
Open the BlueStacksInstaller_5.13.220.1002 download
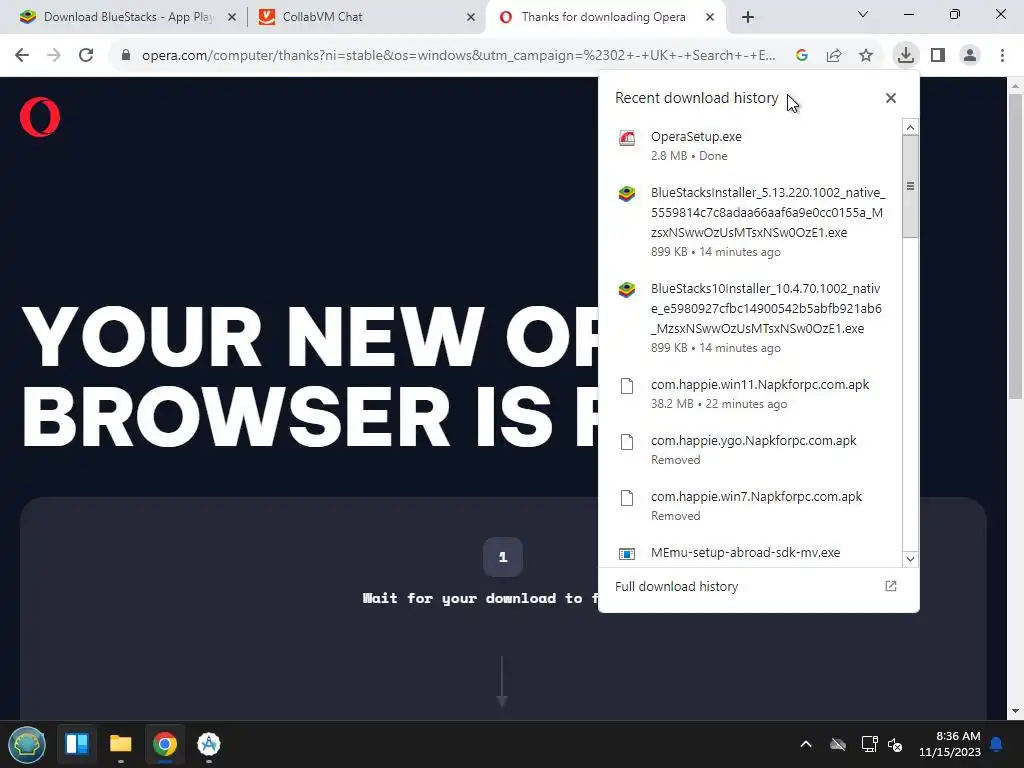(x=750, y=222)
